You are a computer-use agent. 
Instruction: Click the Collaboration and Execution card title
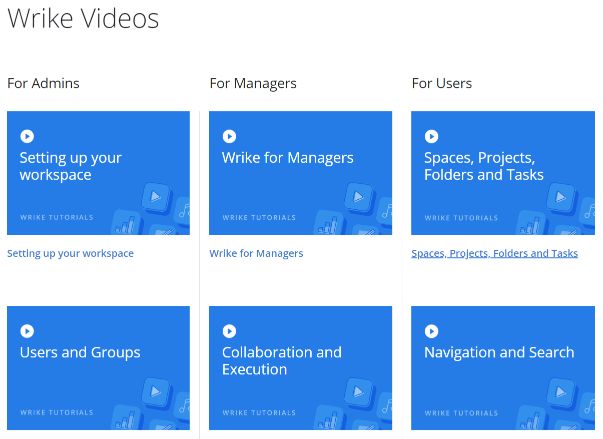click(x=282, y=361)
